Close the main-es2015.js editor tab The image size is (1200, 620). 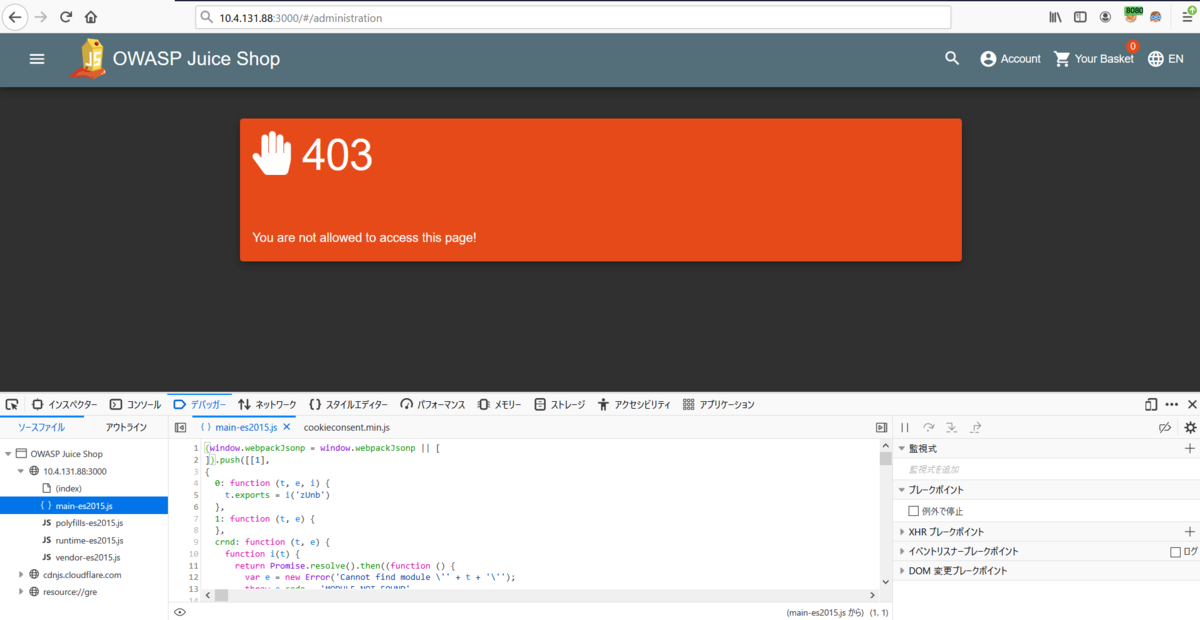pyautogui.click(x=286, y=427)
